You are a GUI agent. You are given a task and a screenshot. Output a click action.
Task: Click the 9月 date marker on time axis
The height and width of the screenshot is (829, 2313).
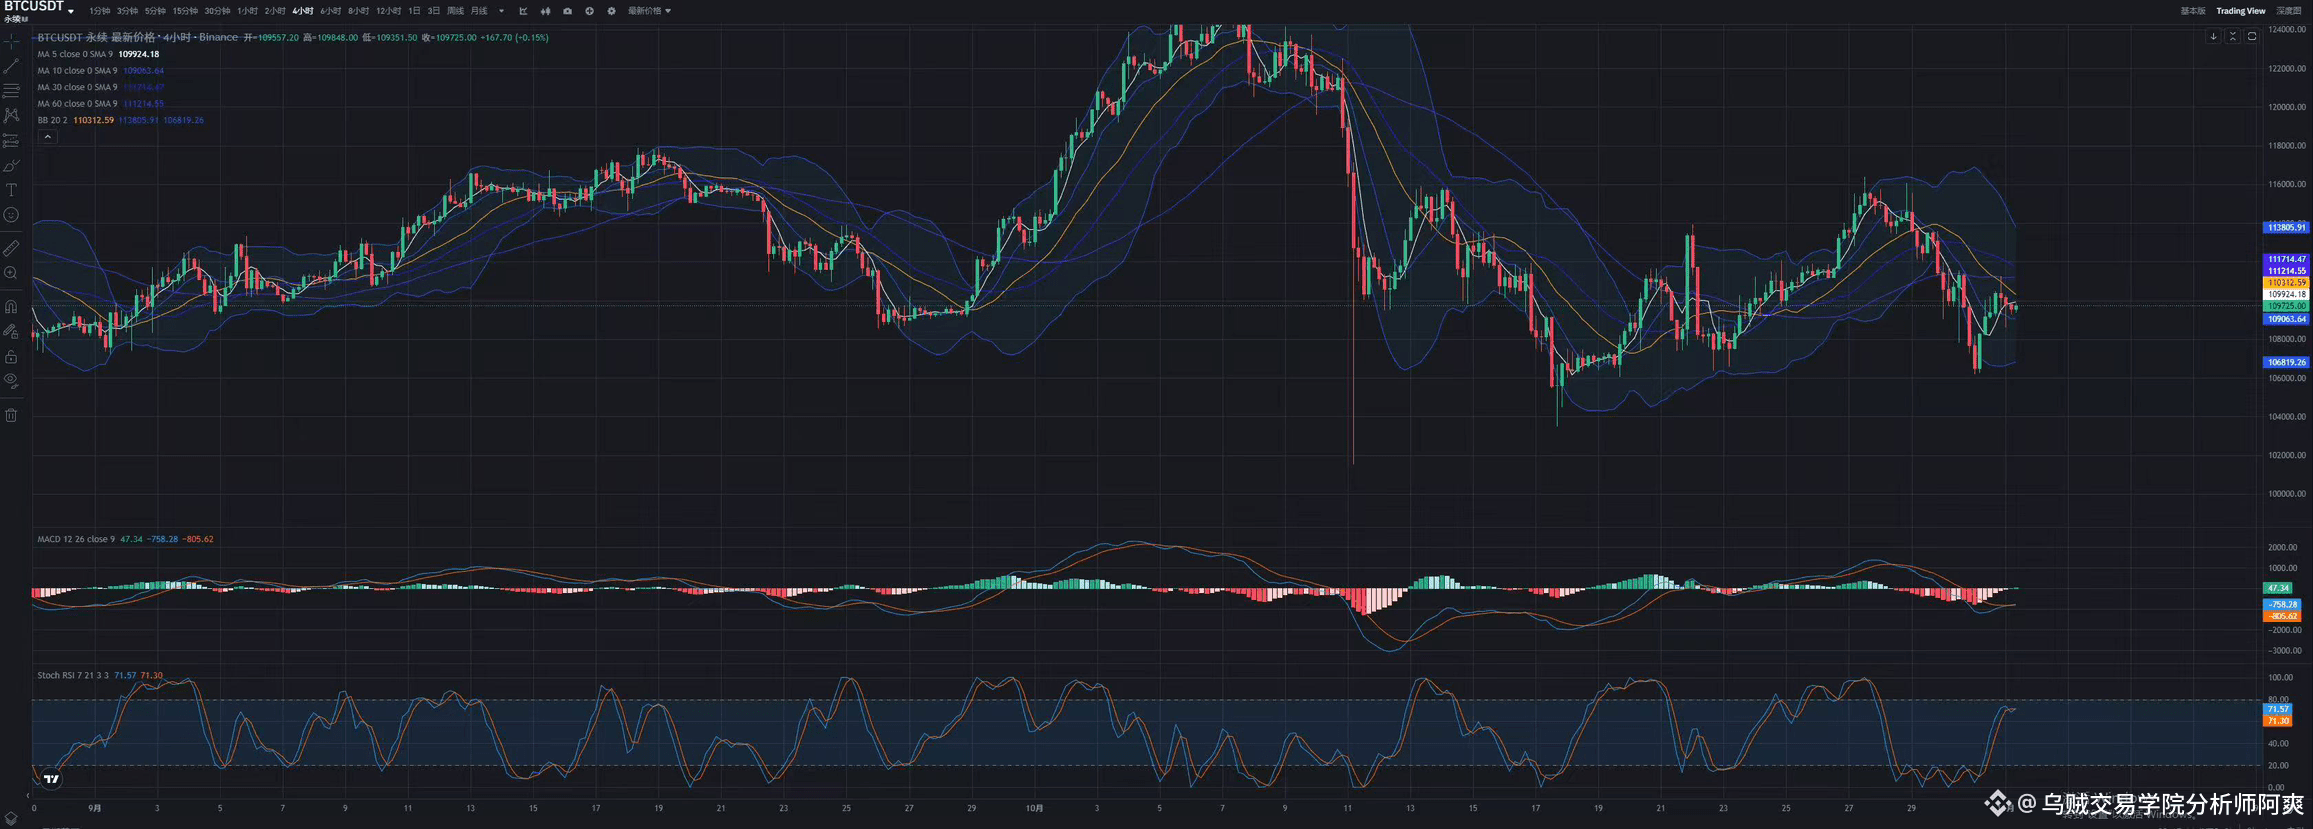(95, 808)
